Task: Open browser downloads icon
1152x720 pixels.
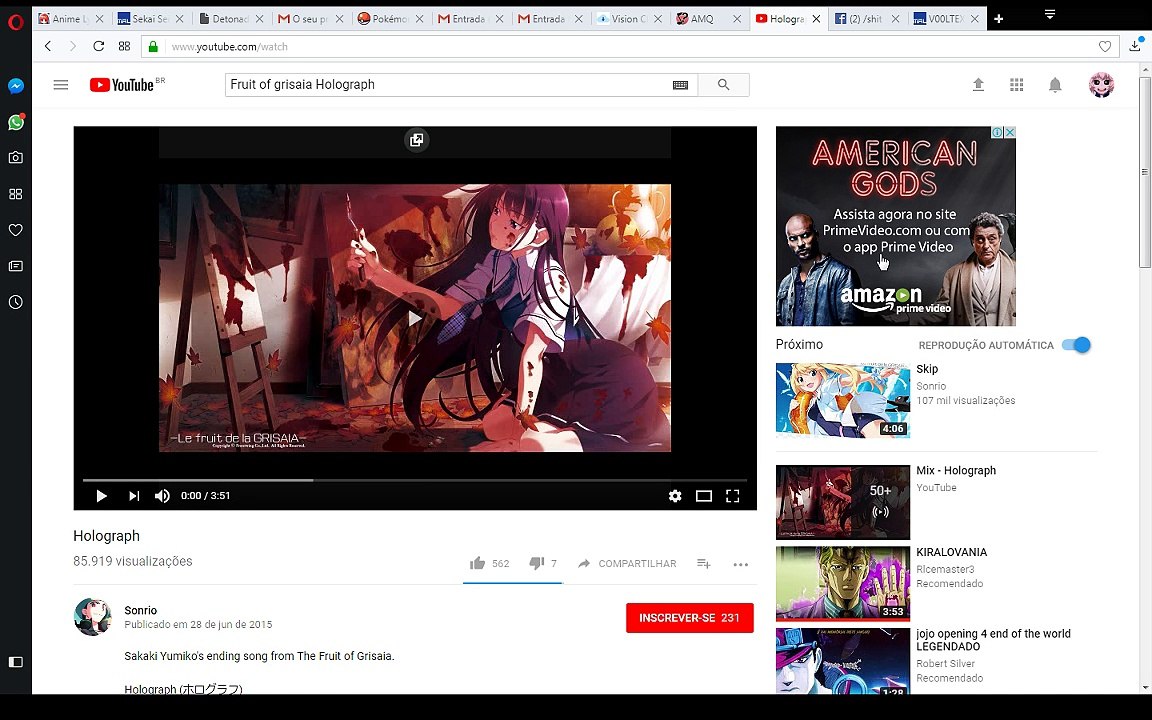Action: 1135,46
